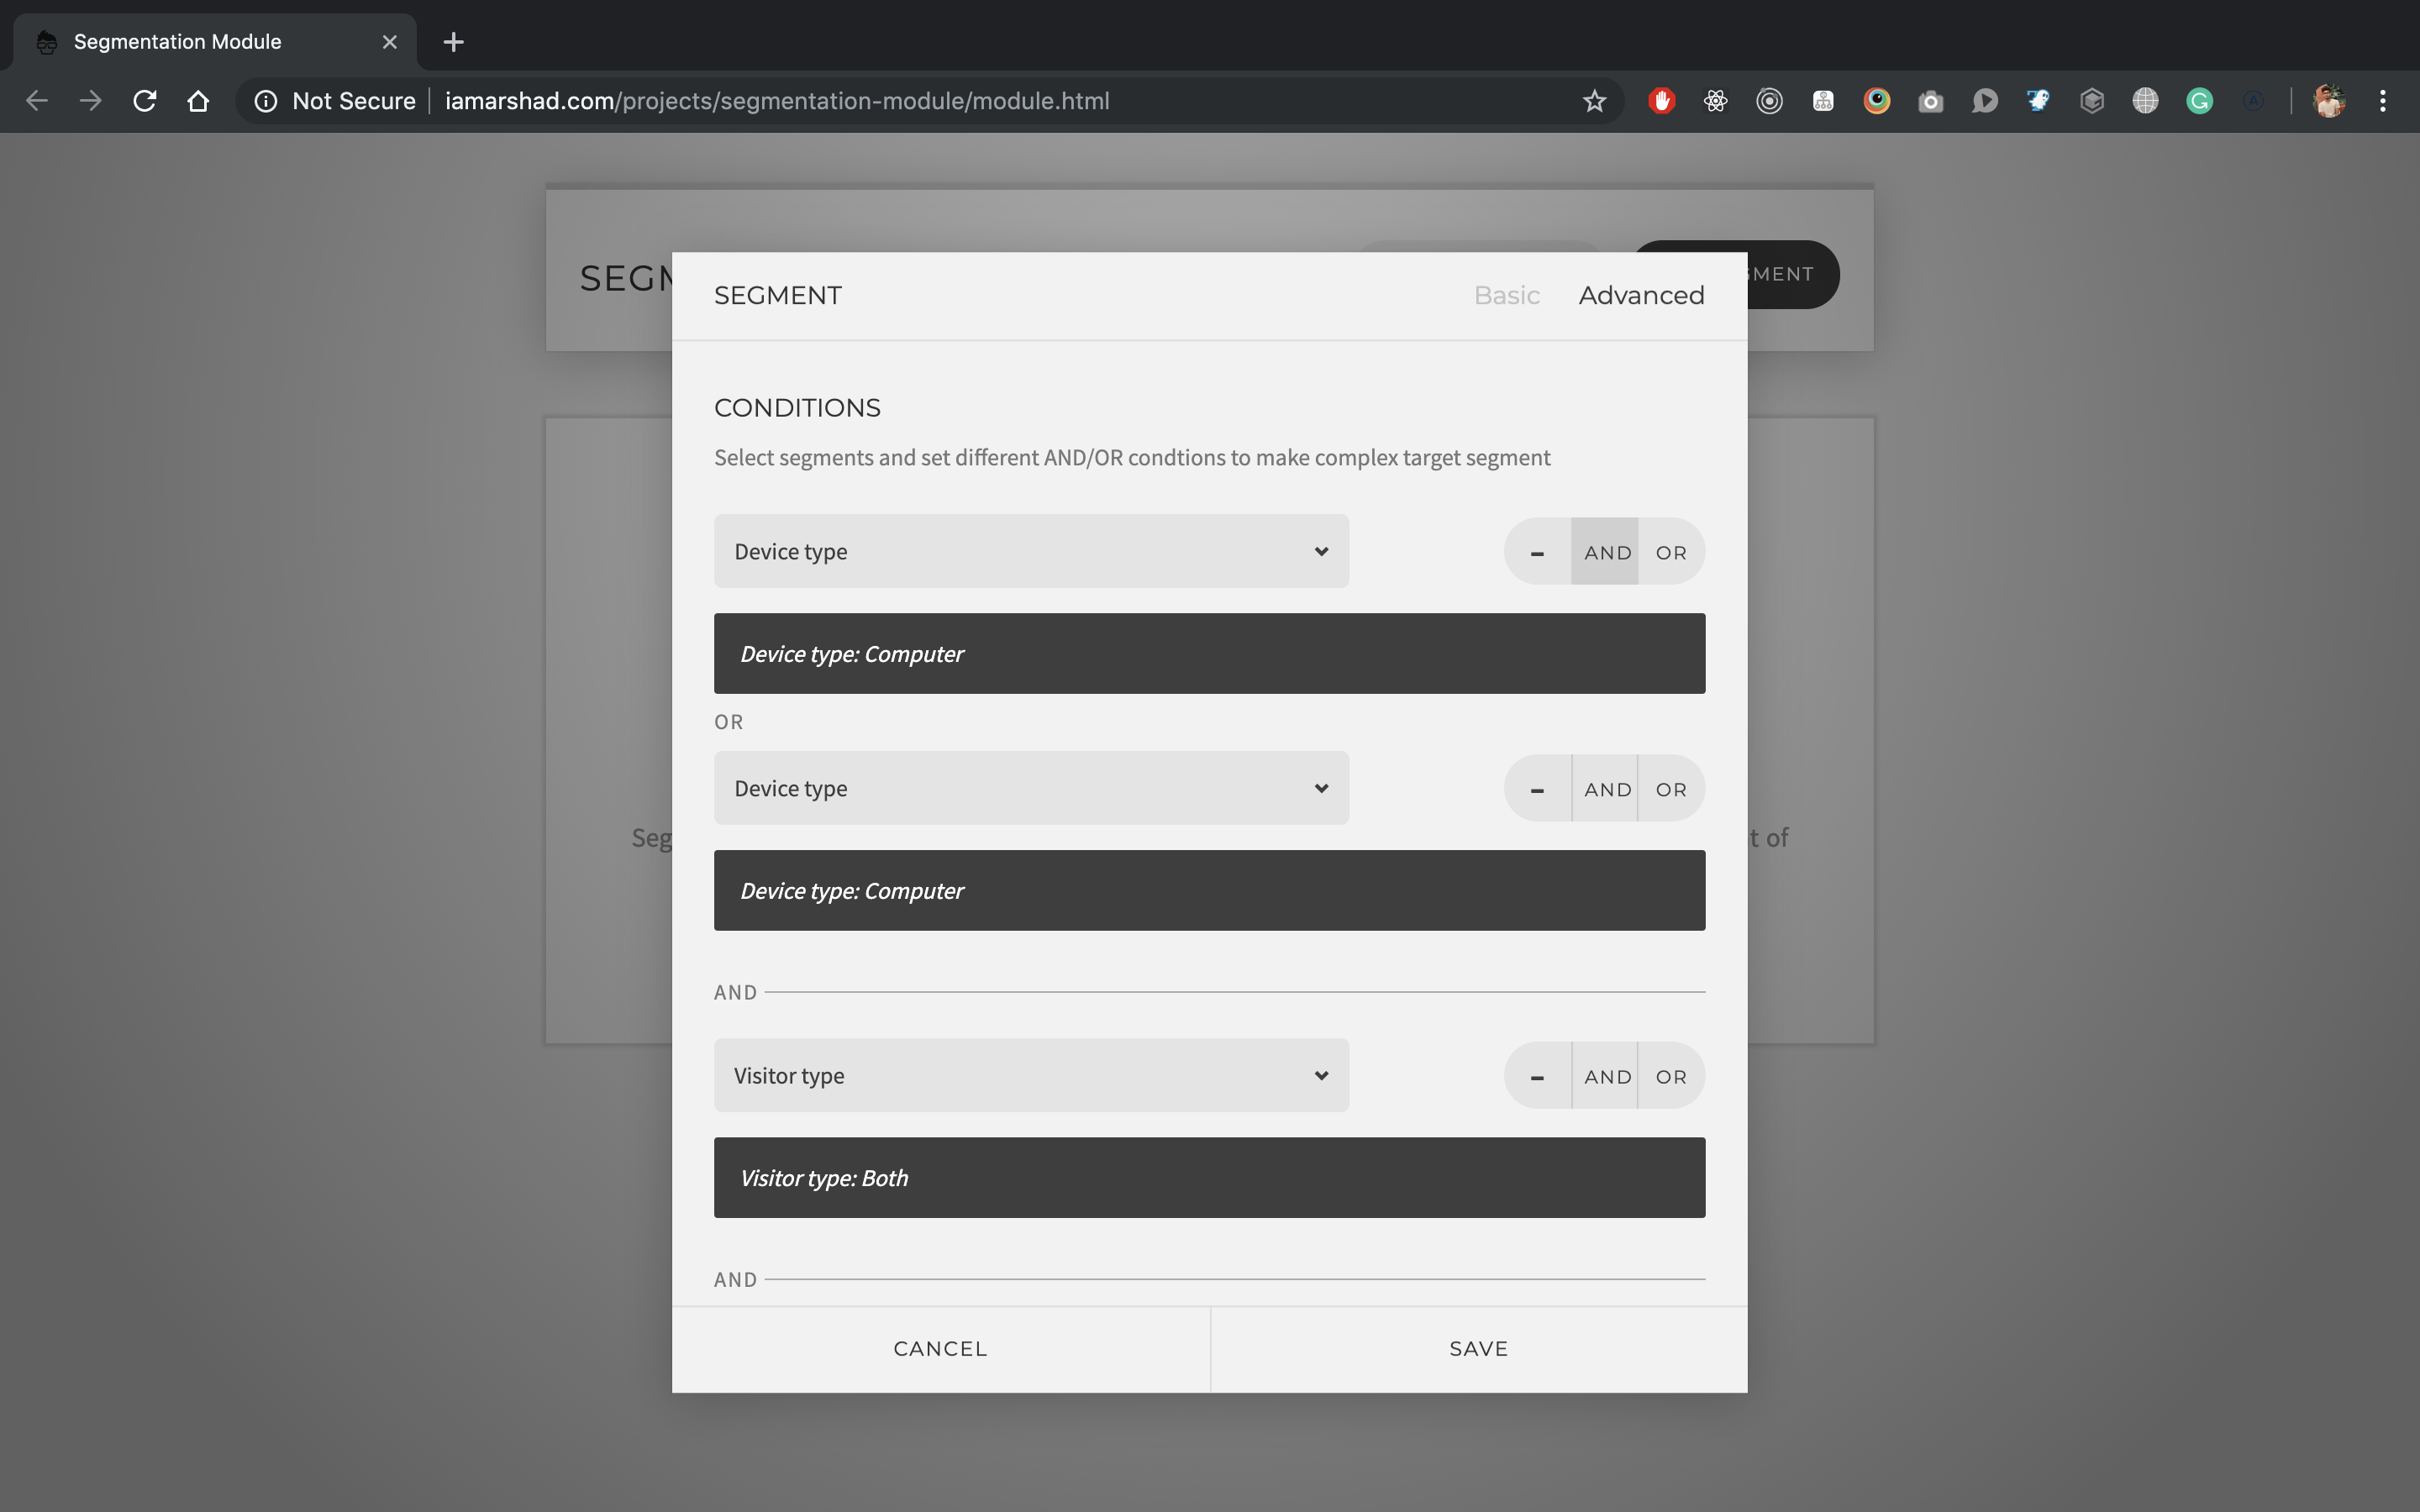Cancel the segment dialog
The width and height of the screenshot is (2420, 1512).
tap(940, 1349)
